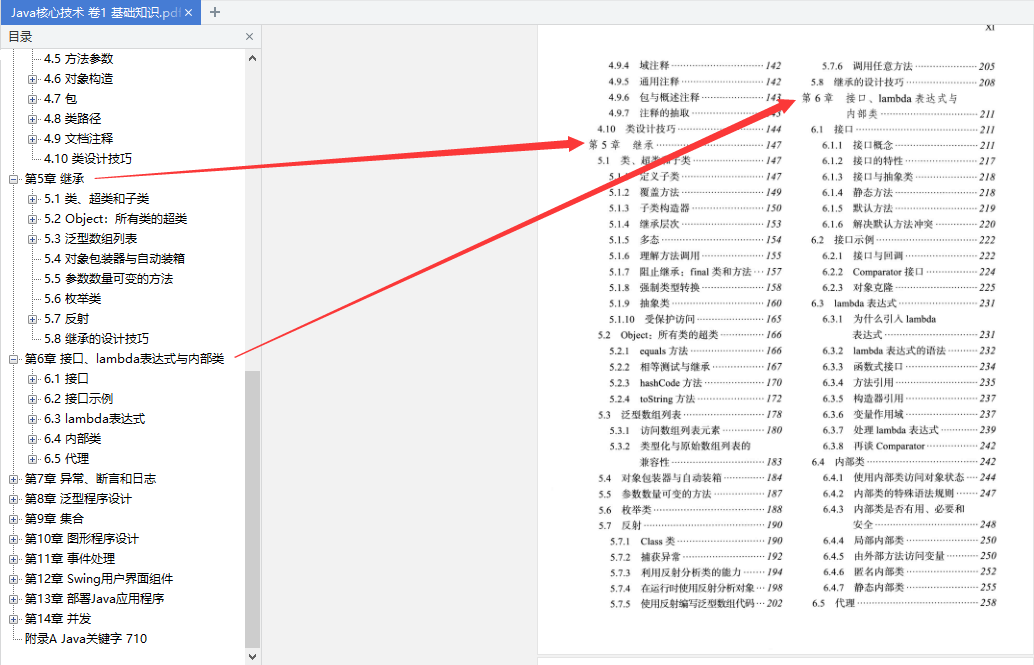Expand the 4.8 类路径 node

tap(32, 119)
